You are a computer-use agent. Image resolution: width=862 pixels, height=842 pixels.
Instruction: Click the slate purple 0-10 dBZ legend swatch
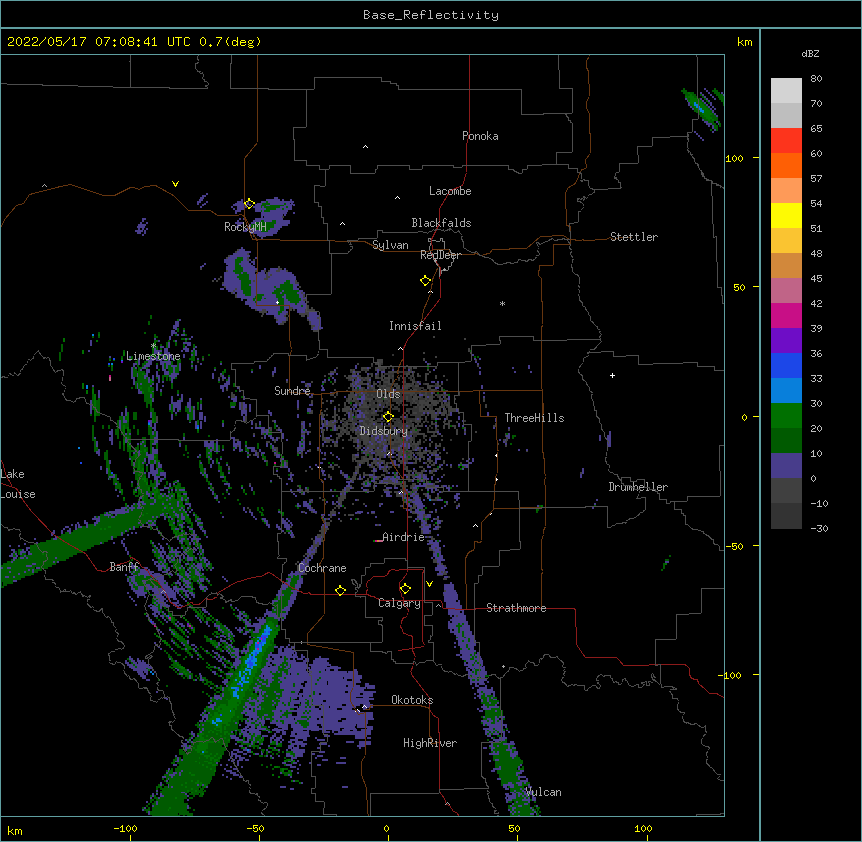pyautogui.click(x=786, y=466)
